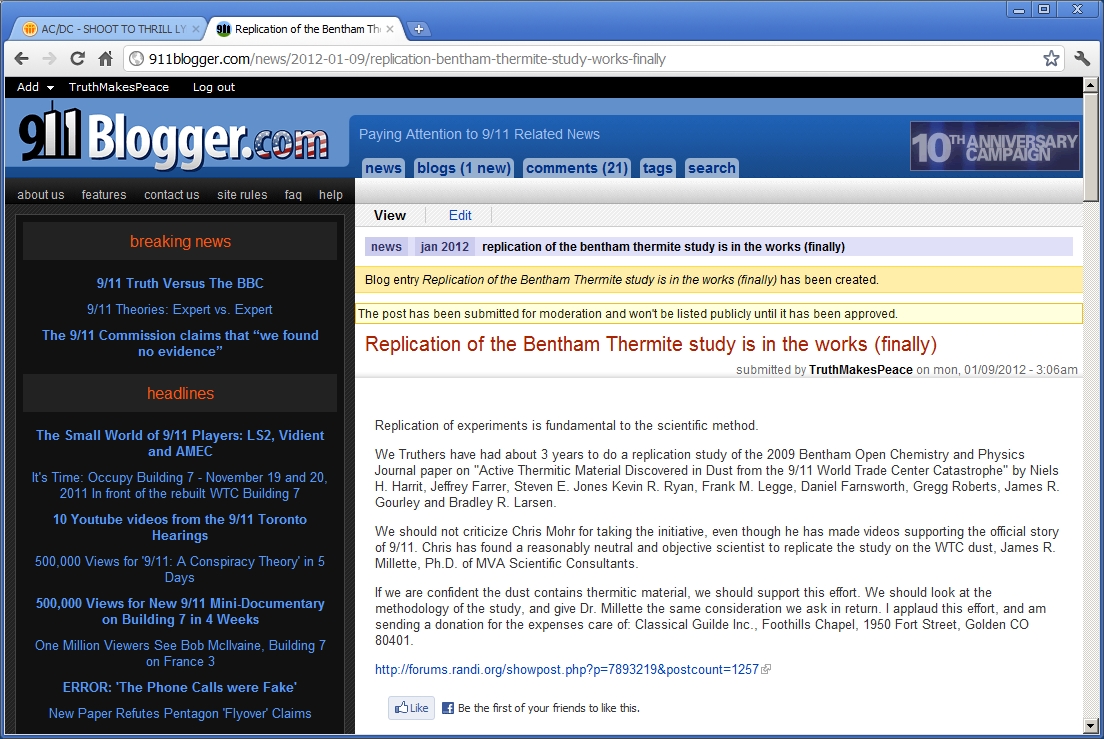Image resolution: width=1104 pixels, height=739 pixels.
Task: Open the TruthMakesPeace account link
Action: click(119, 87)
